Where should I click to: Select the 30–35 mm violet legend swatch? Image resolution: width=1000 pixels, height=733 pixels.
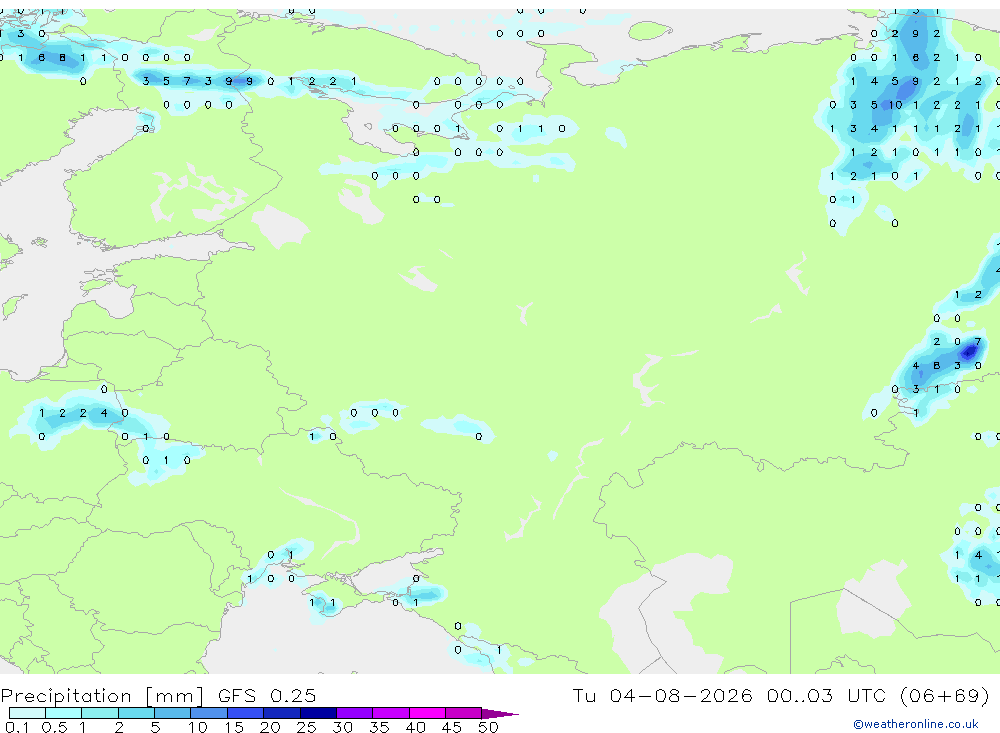355,713
